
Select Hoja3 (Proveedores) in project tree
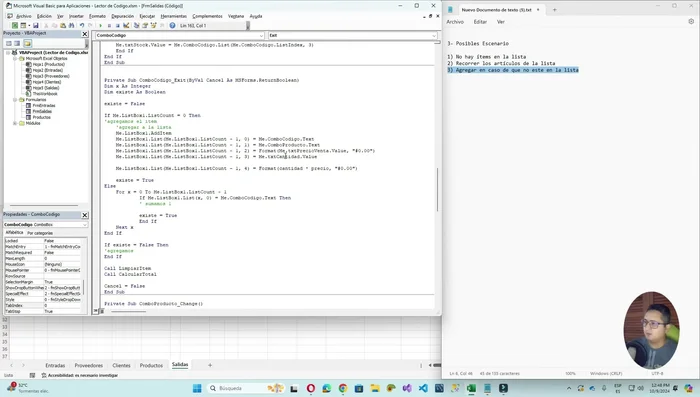50,76
